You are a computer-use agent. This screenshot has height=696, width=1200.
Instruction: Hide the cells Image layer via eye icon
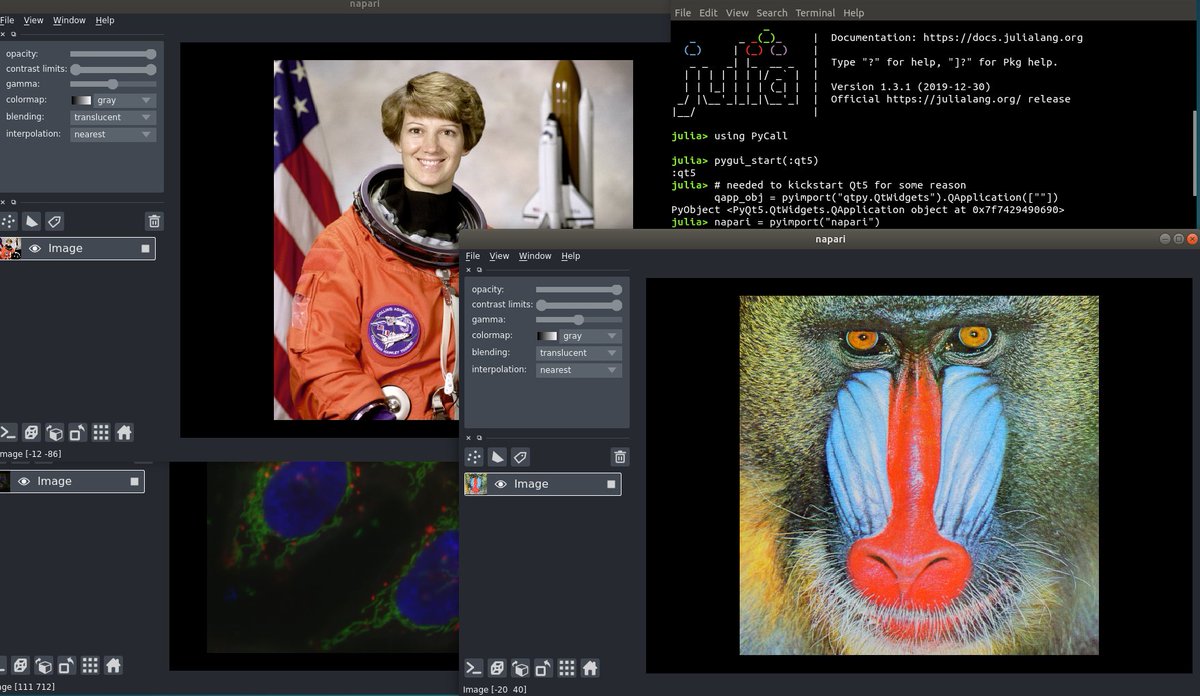click(x=24, y=481)
